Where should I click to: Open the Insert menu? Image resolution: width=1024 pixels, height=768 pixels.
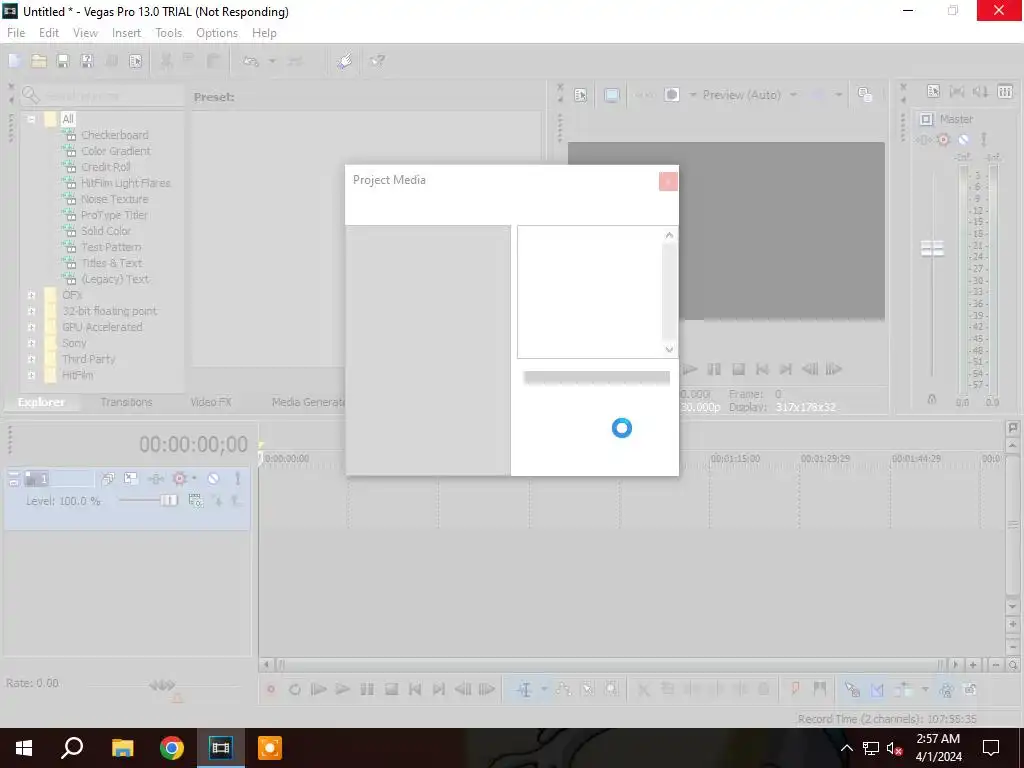[126, 33]
